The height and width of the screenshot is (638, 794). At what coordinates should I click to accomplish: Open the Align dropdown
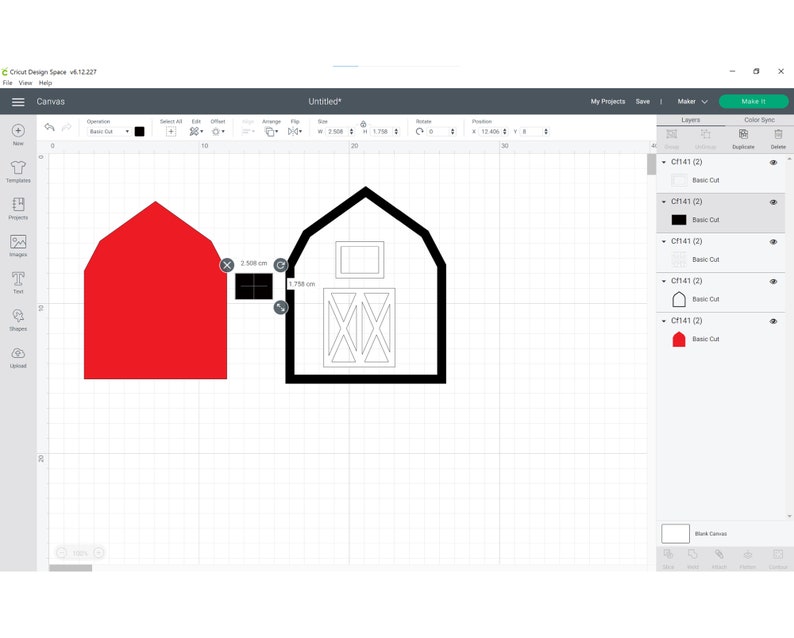[x=248, y=132]
